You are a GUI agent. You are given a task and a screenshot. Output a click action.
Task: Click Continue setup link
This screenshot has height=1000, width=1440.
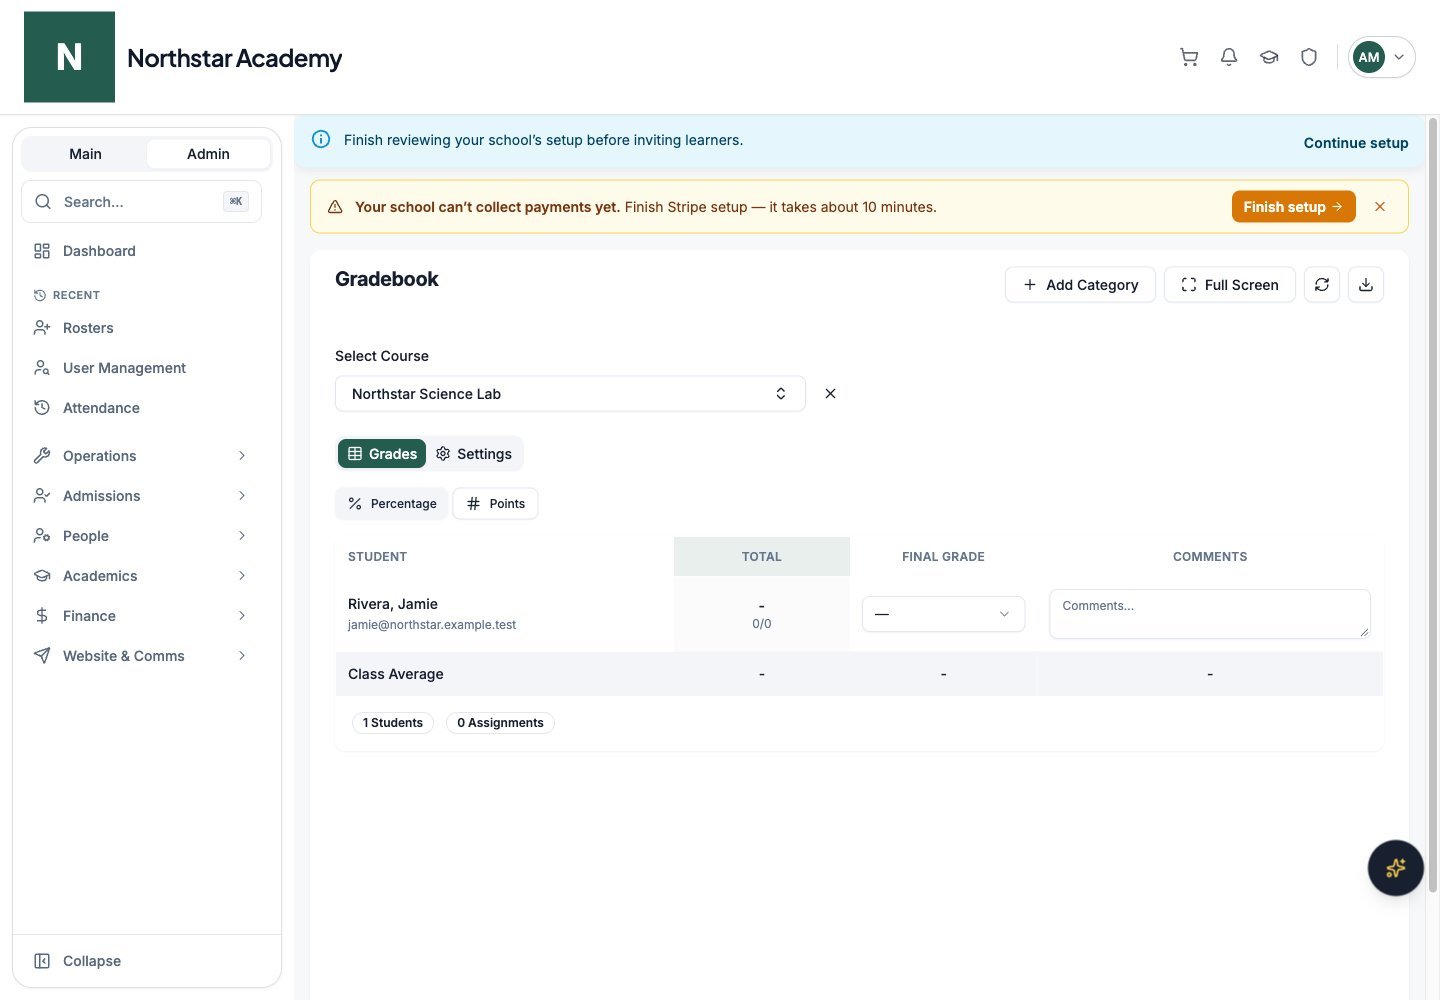coord(1356,143)
